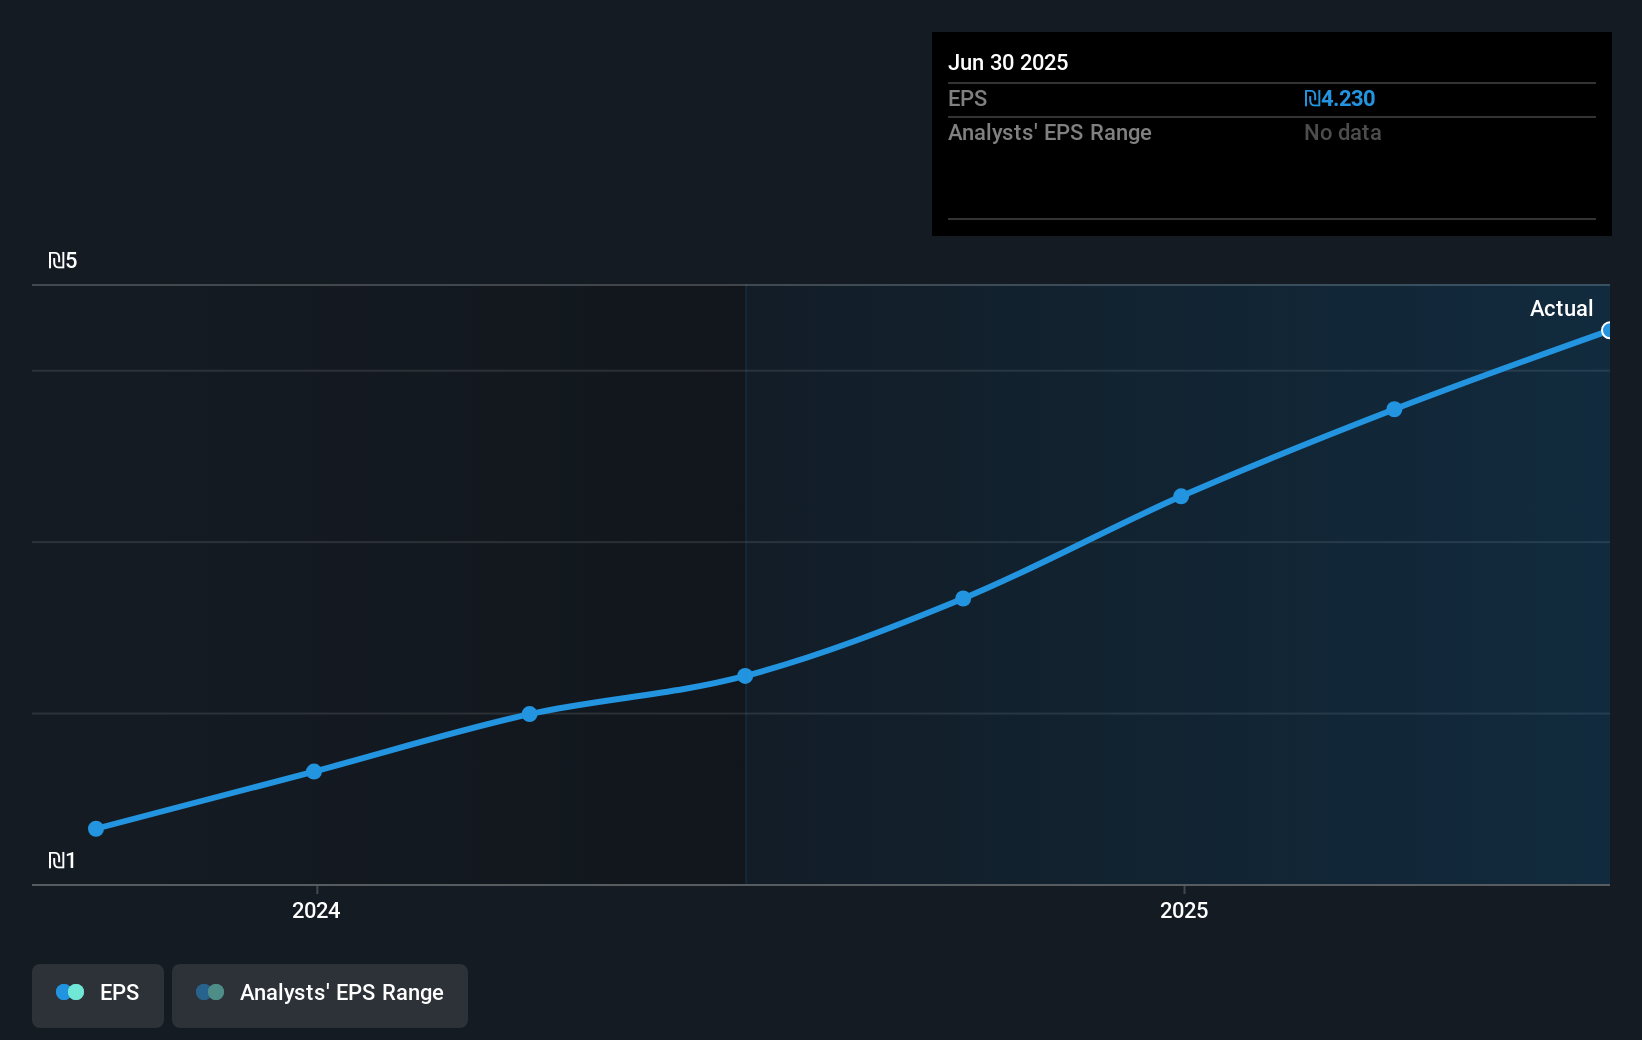The image size is (1642, 1040).
Task: Select the second-to-last EPS data point
Action: coord(1394,408)
